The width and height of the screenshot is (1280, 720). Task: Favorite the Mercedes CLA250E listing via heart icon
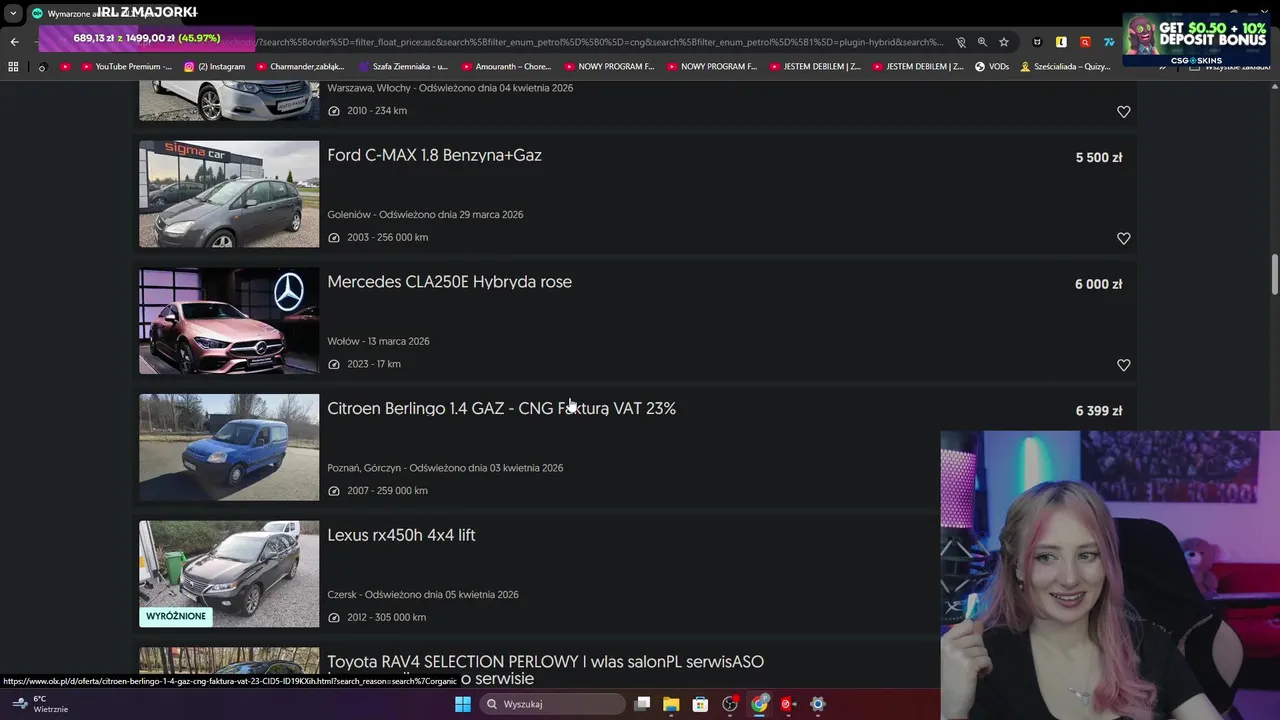click(x=1123, y=365)
